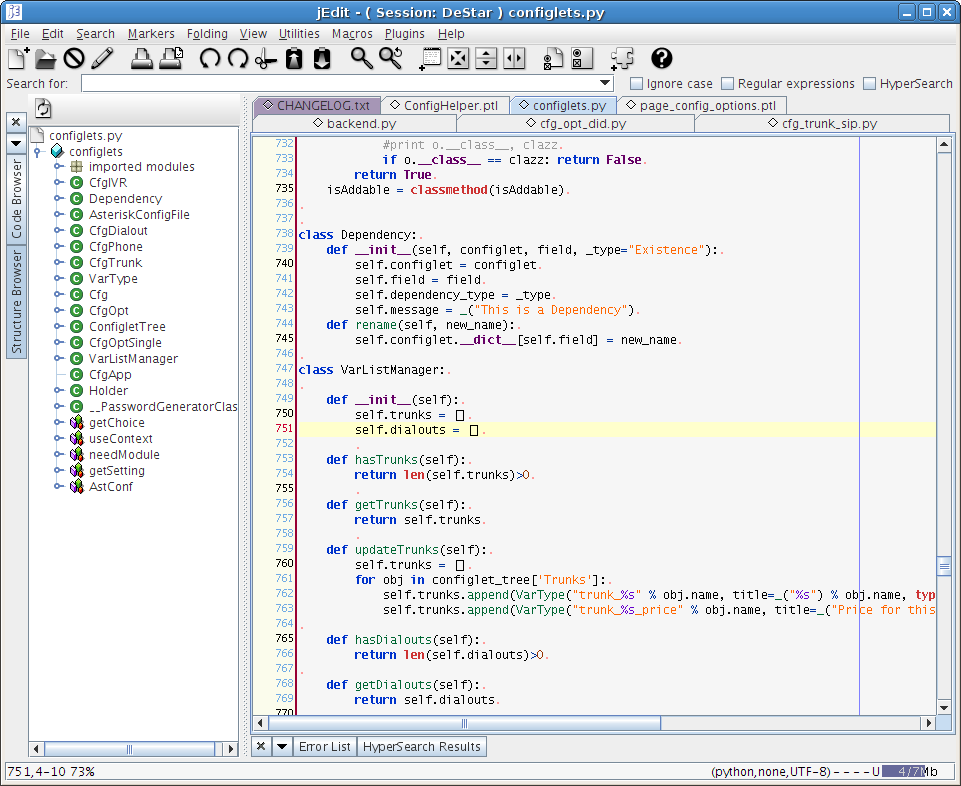Open new view window icon
961x786 pixels.
(x=430, y=59)
